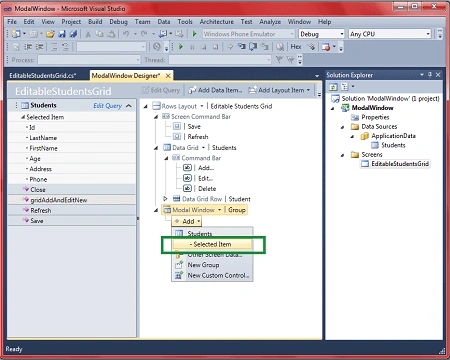The image size is (450, 360).
Task: Open the Rows Layout type dropdown
Action: pos(202,106)
